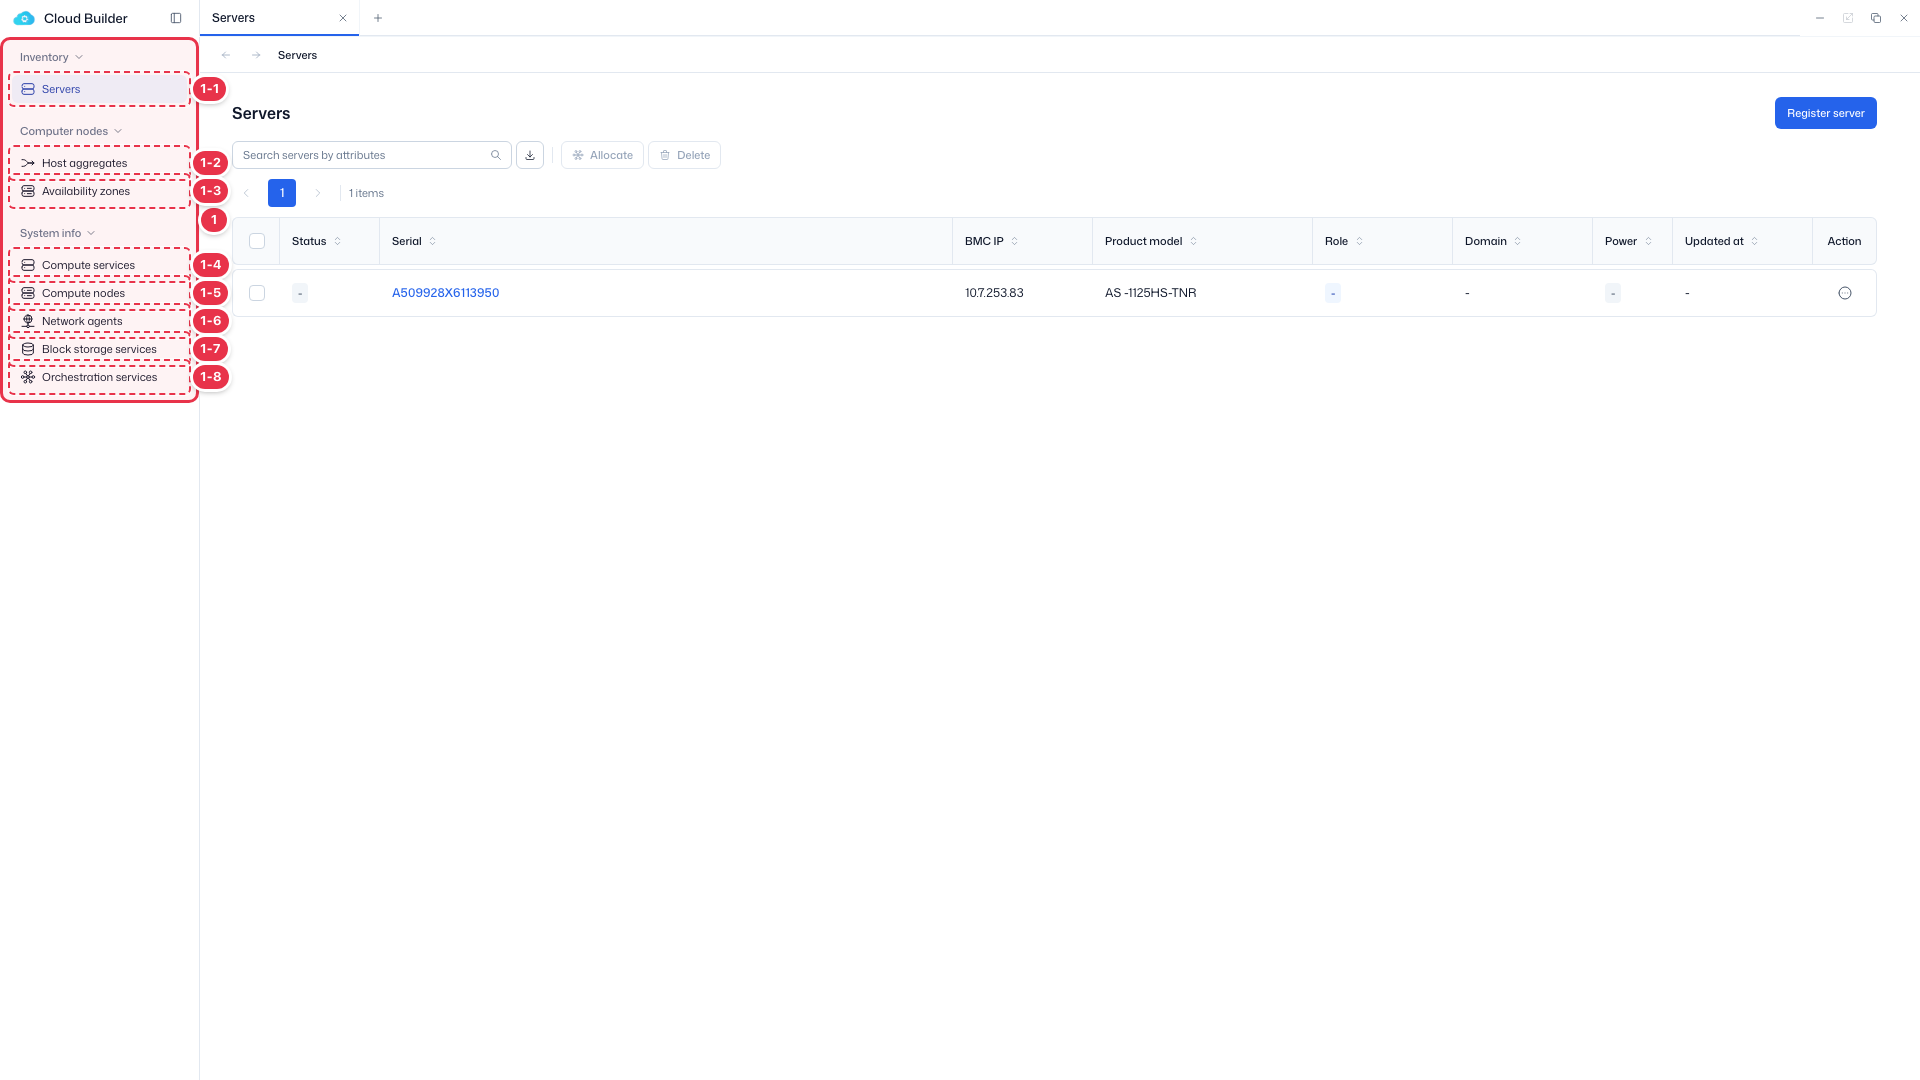The height and width of the screenshot is (1080, 1920).
Task: Select all servers header checkbox
Action: (x=257, y=241)
